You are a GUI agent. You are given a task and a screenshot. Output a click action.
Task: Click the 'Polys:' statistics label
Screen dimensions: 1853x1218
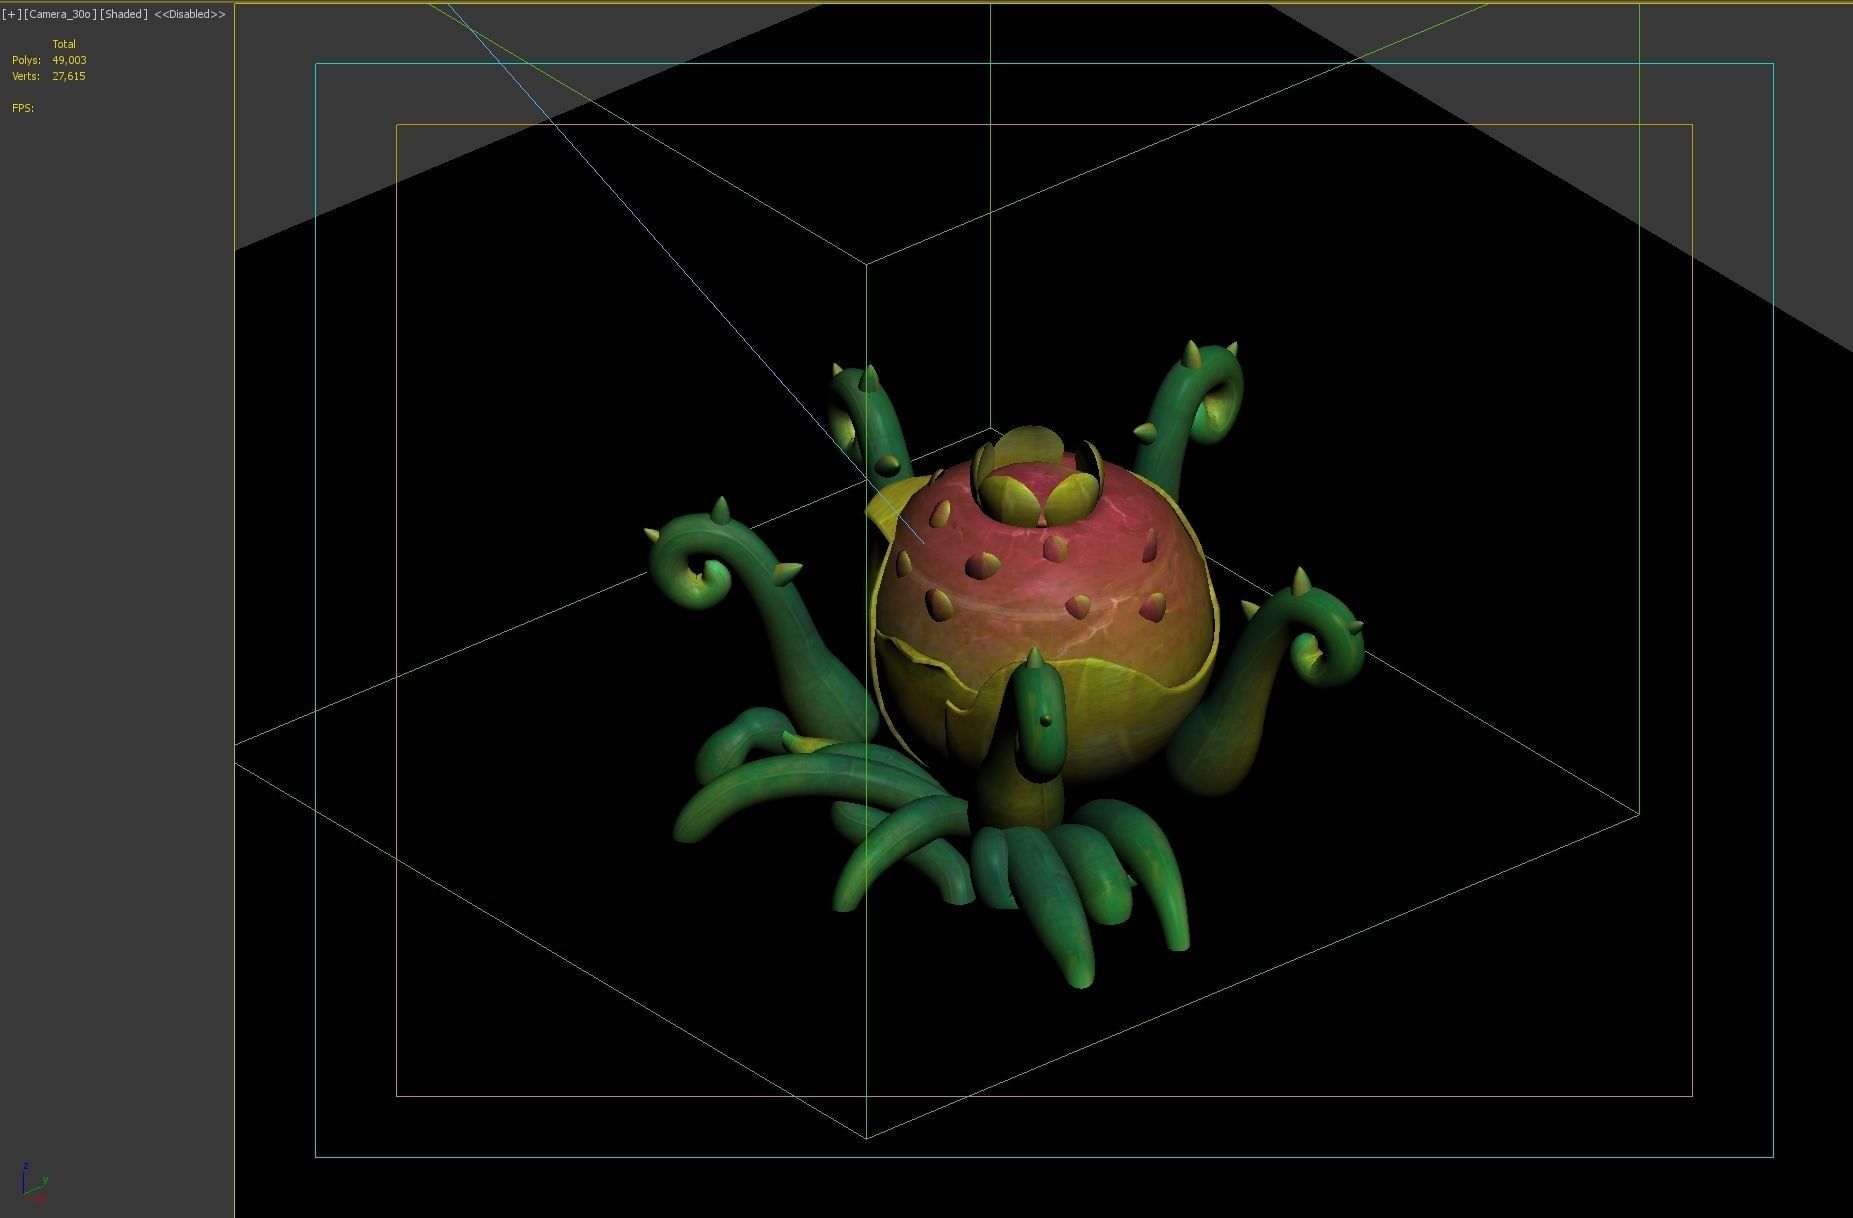click(x=26, y=60)
